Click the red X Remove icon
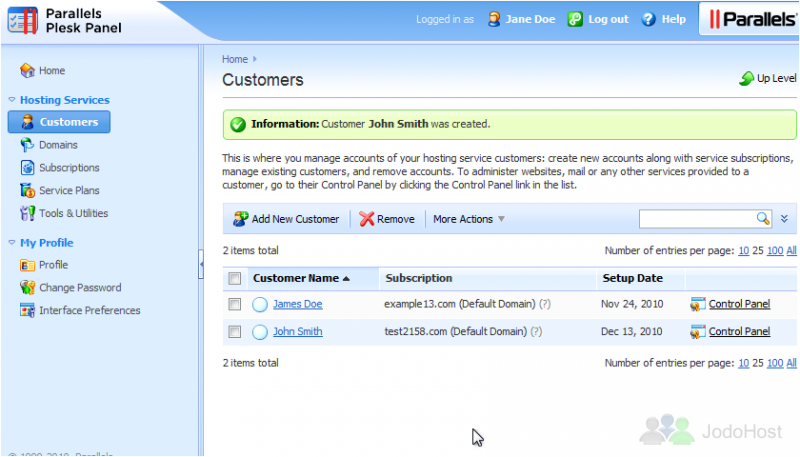This screenshot has width=800, height=457. [x=366, y=219]
